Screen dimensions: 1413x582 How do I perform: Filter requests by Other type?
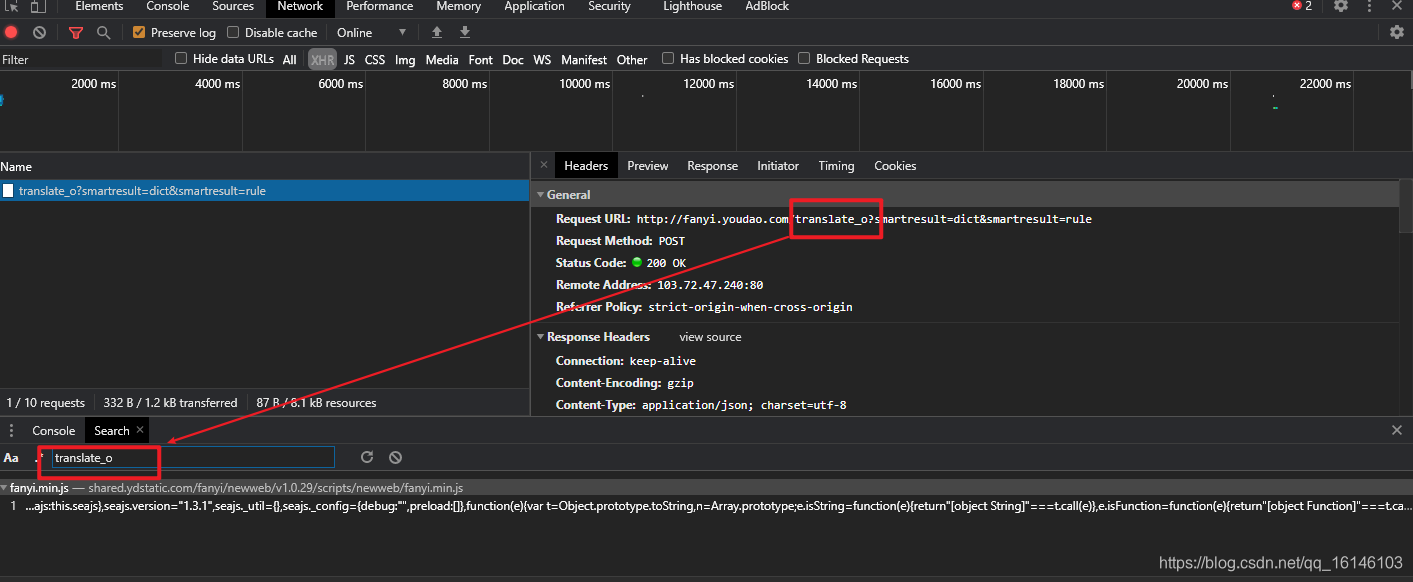click(632, 59)
